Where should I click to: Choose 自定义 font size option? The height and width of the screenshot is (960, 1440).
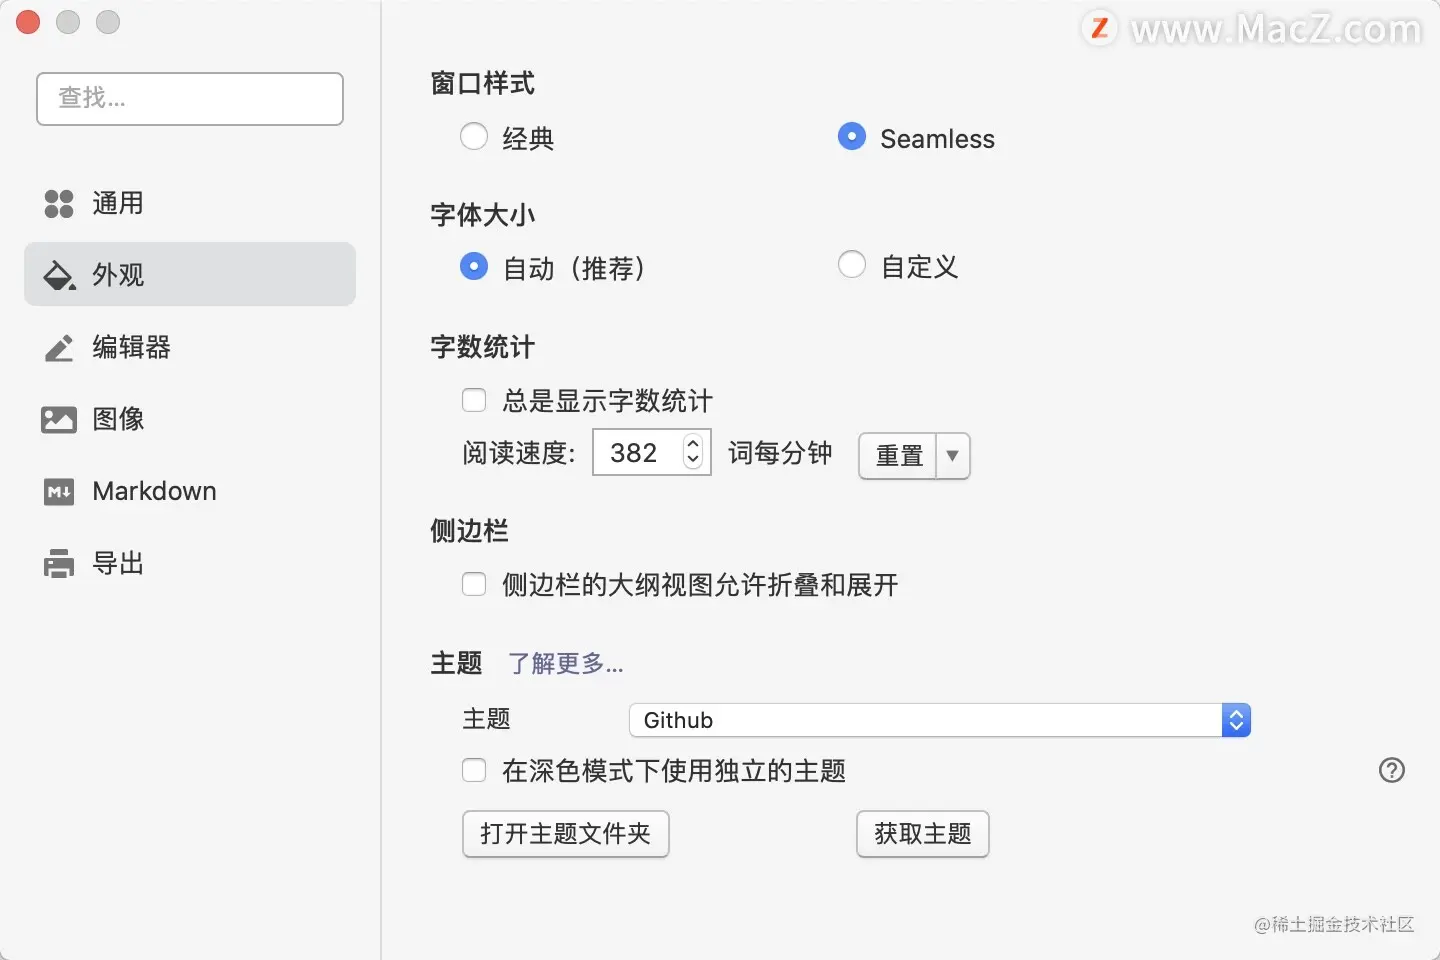click(852, 265)
